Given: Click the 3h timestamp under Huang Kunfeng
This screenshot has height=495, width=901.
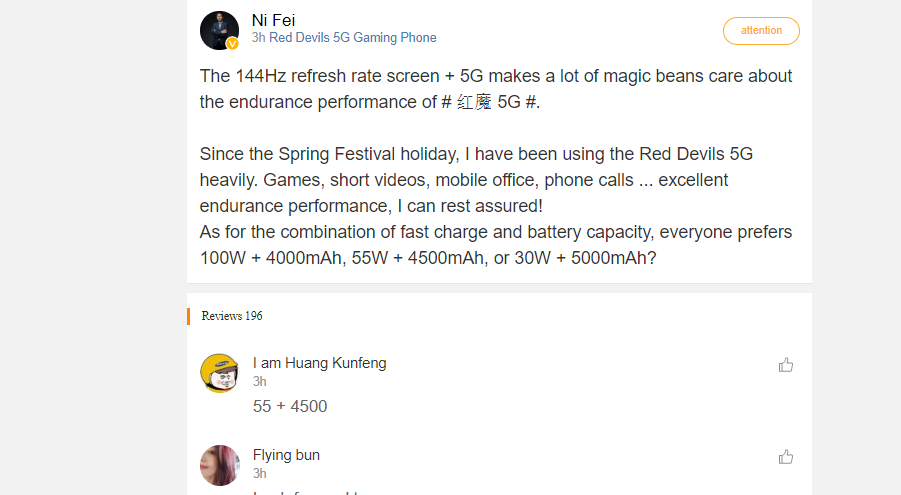Looking at the screenshot, I should click(259, 381).
